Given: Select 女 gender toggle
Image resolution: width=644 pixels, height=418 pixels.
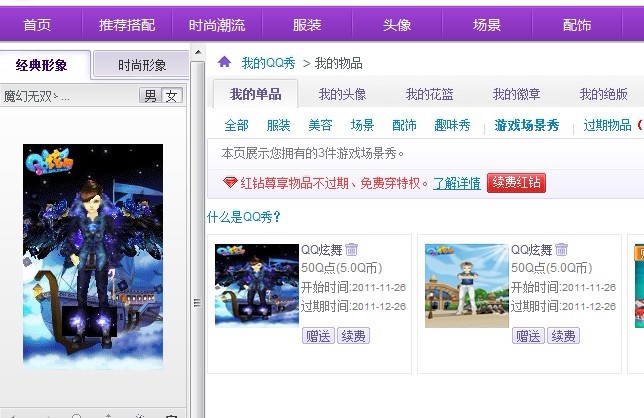Looking at the screenshot, I should [172, 96].
